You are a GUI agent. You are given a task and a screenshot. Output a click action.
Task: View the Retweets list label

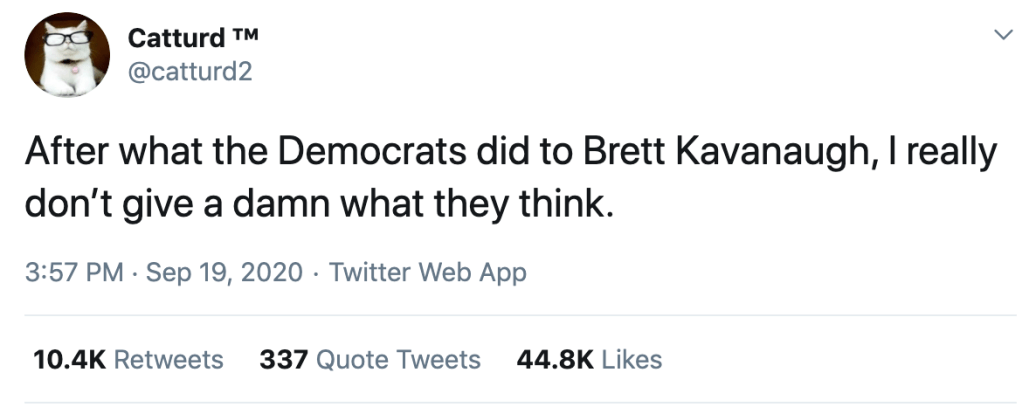[168, 359]
